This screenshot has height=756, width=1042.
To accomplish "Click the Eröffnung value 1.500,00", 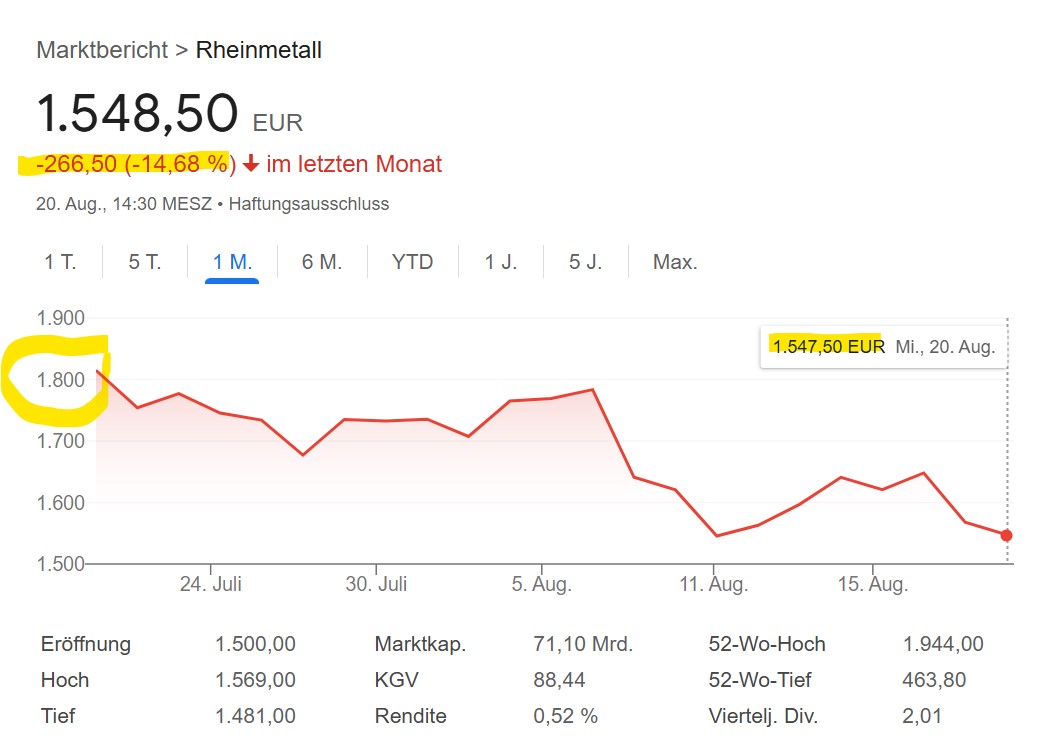I will point(255,644).
